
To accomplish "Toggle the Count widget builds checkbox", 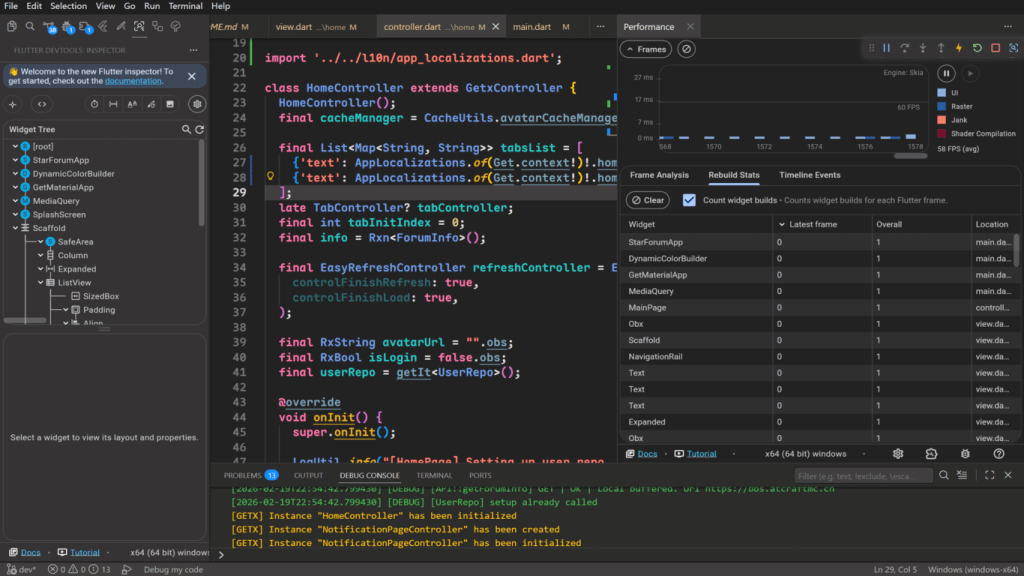I will point(689,200).
